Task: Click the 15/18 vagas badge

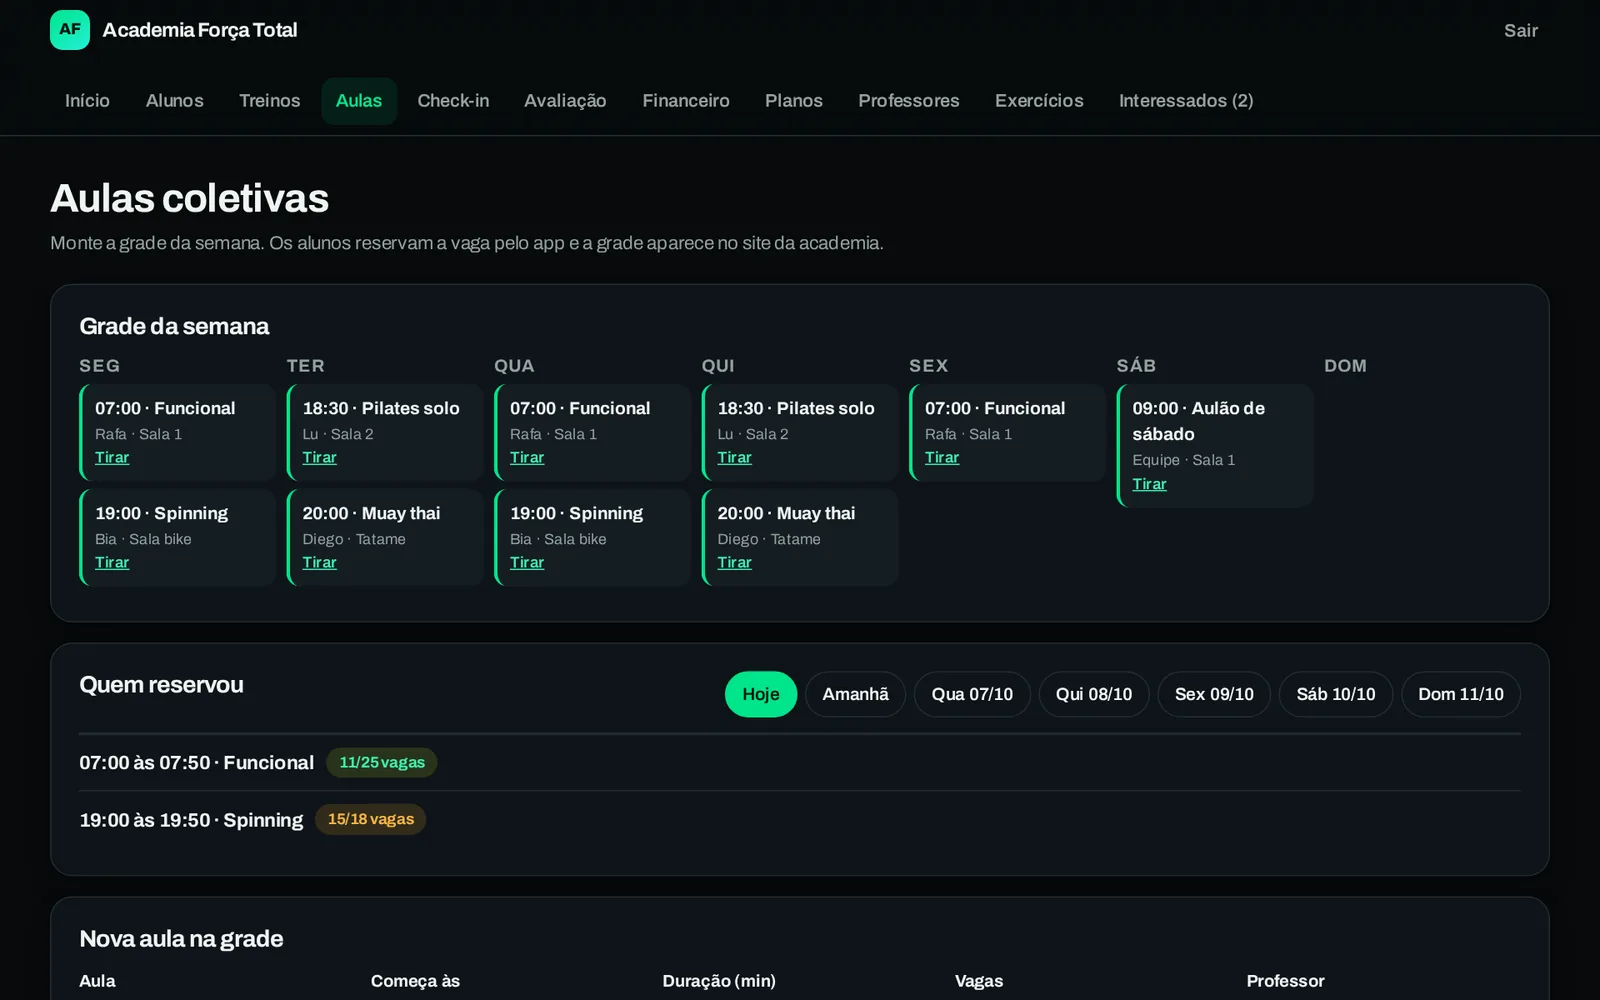Action: (x=371, y=819)
